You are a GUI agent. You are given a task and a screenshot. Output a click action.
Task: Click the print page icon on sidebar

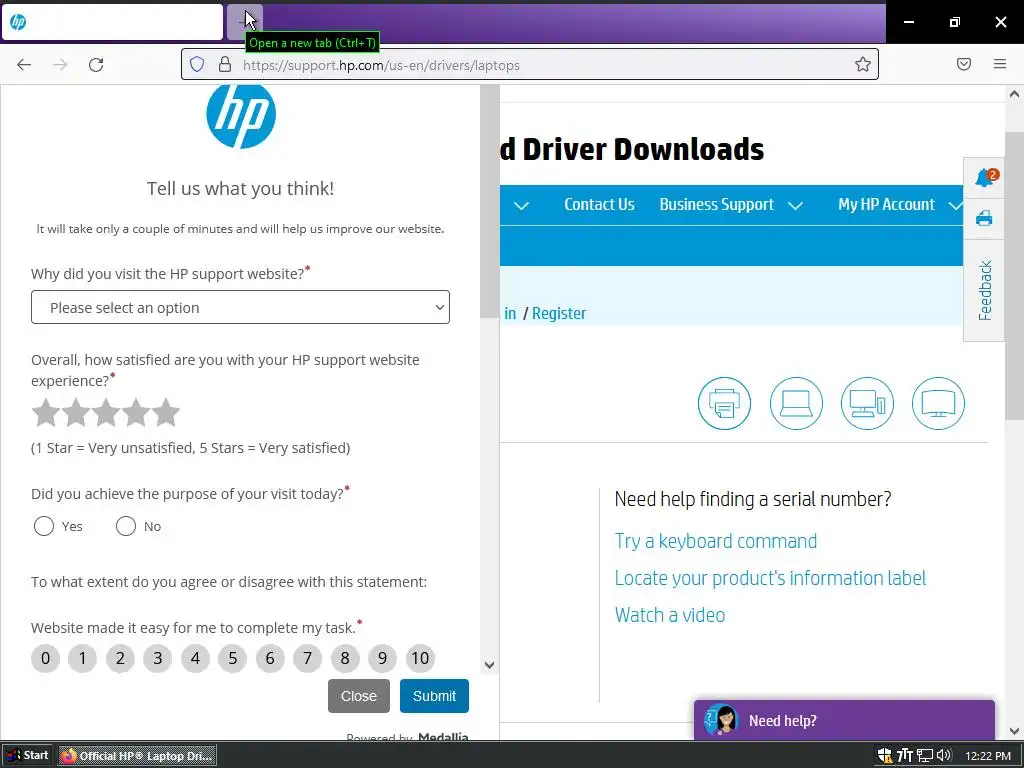click(984, 218)
